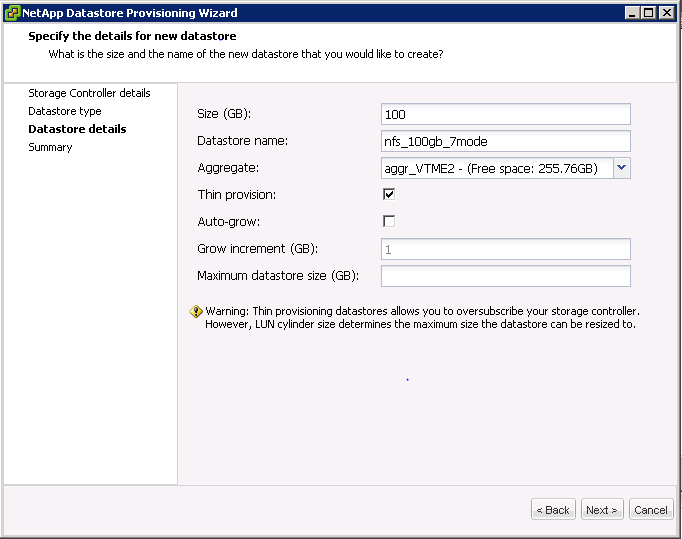Expand the Aggregate dropdown arrow

pyautogui.click(x=622, y=168)
